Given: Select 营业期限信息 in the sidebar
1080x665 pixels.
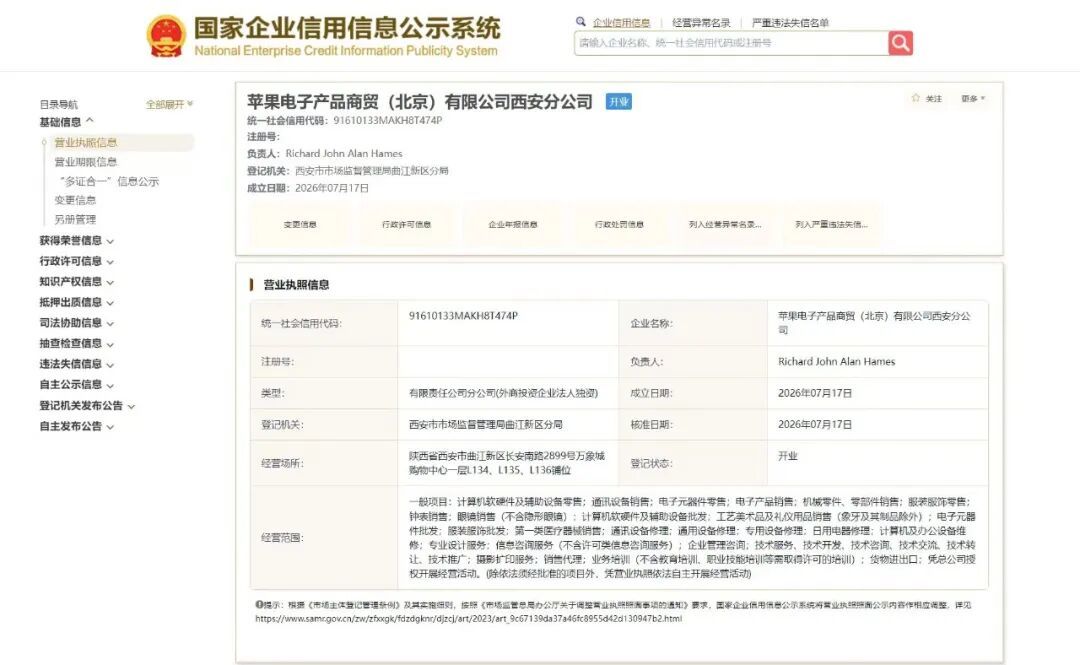Looking at the screenshot, I should (85, 162).
